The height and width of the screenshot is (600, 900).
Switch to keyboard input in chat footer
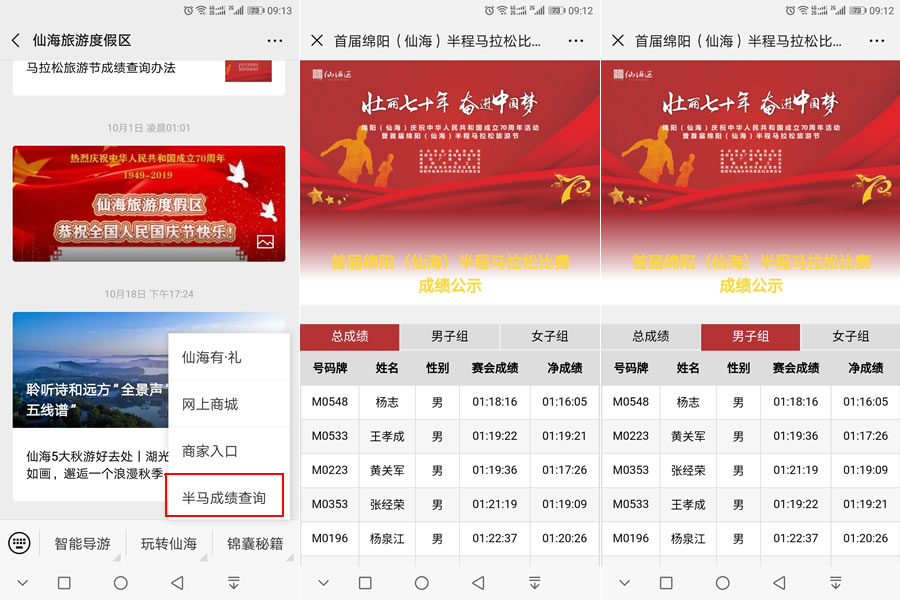pos(20,543)
